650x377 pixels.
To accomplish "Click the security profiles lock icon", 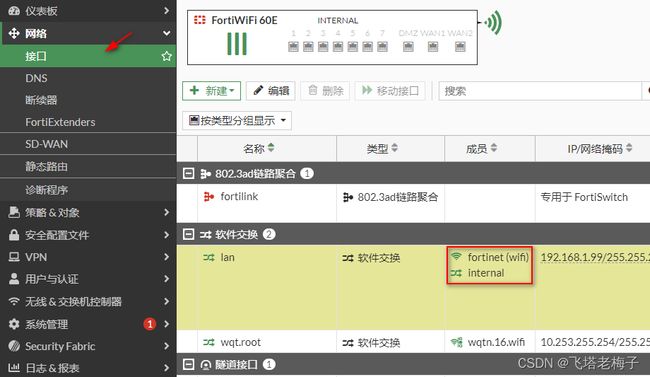I will (14, 235).
